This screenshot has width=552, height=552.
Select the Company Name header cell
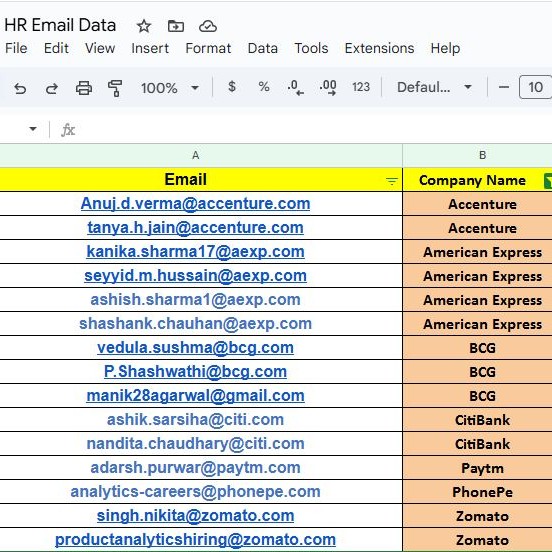pyautogui.click(x=477, y=180)
